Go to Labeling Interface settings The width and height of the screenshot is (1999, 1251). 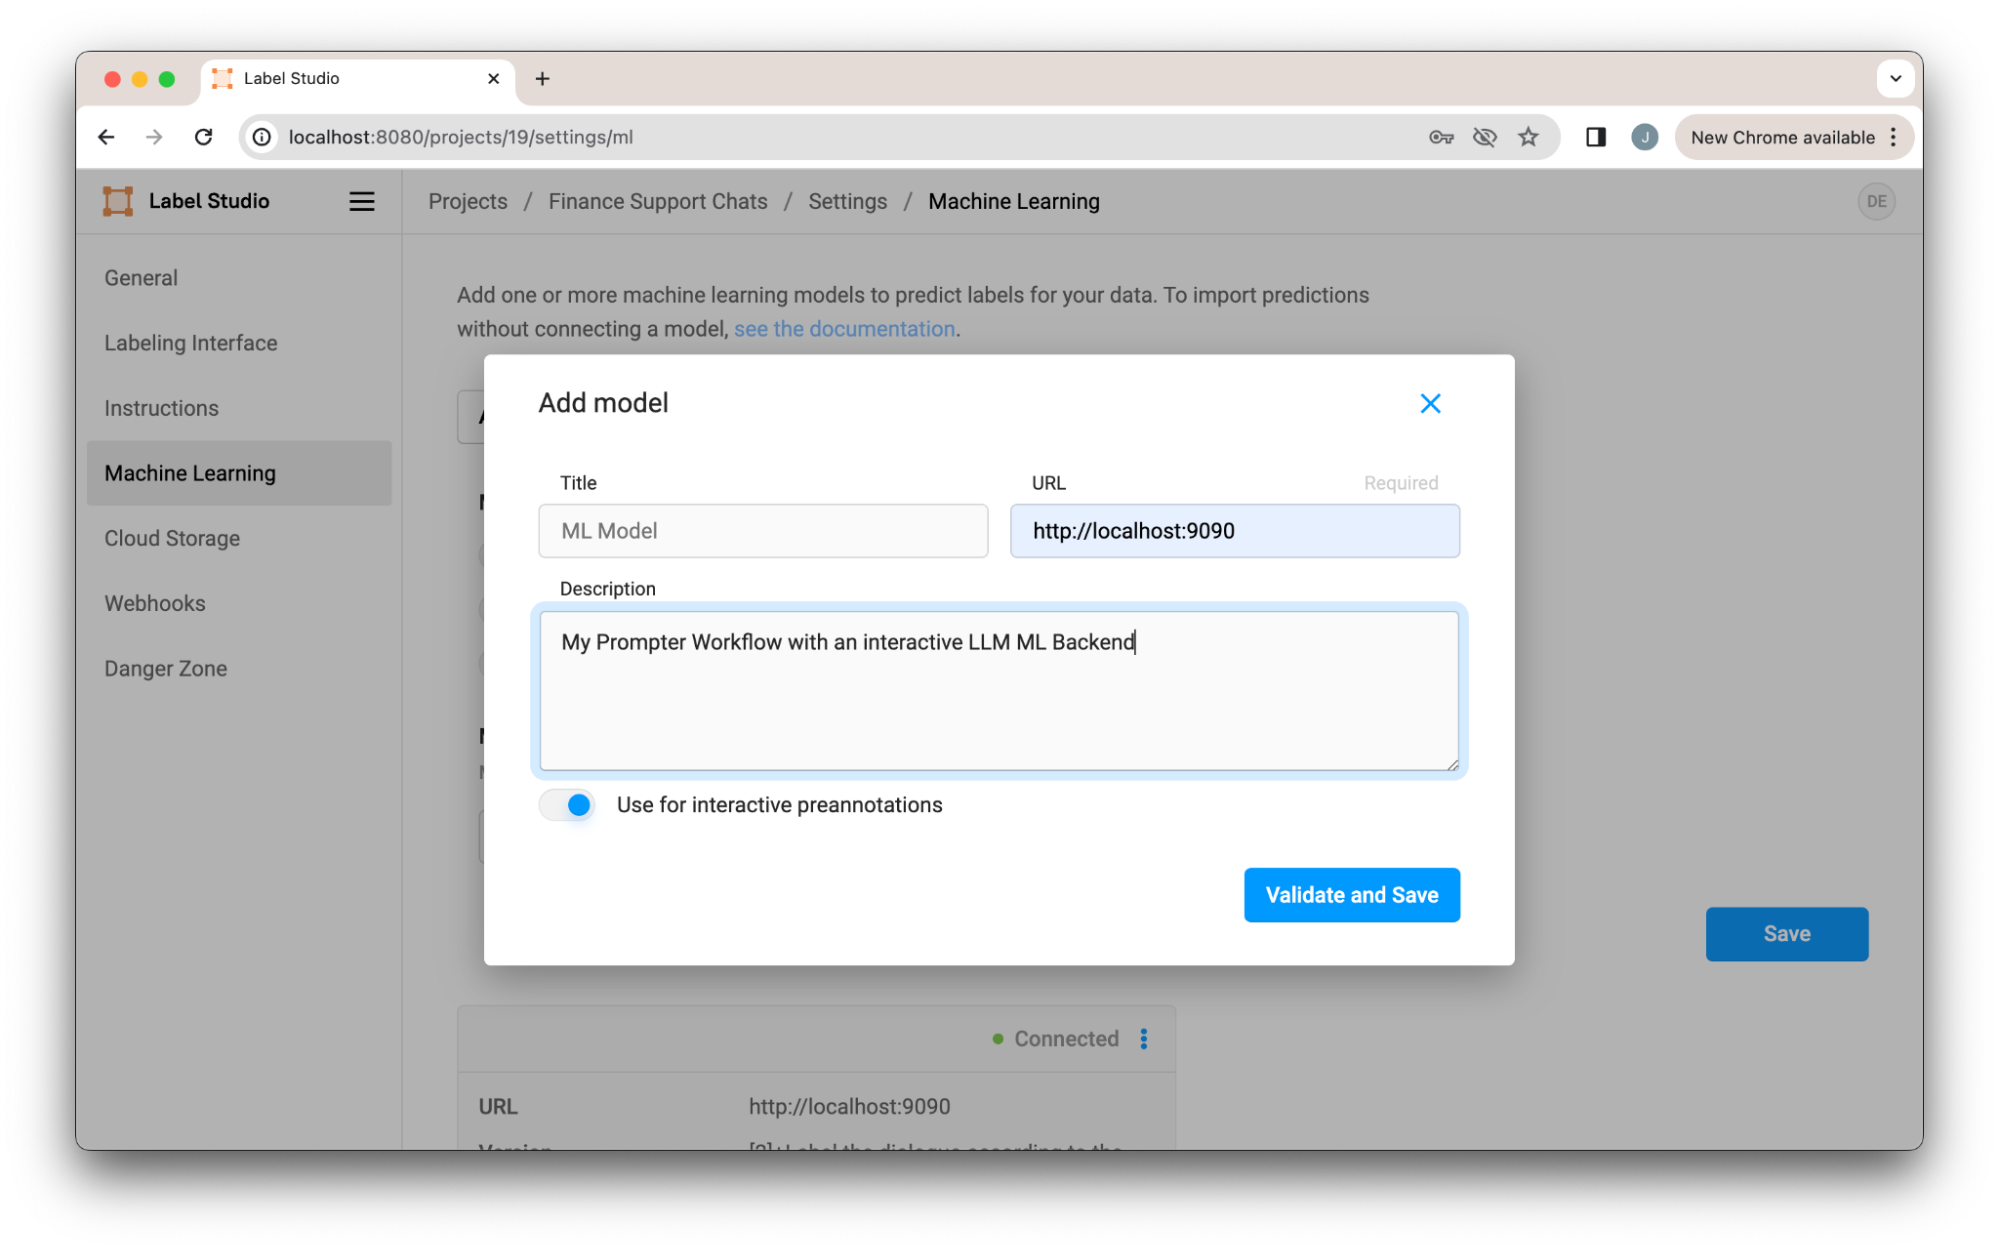(191, 343)
